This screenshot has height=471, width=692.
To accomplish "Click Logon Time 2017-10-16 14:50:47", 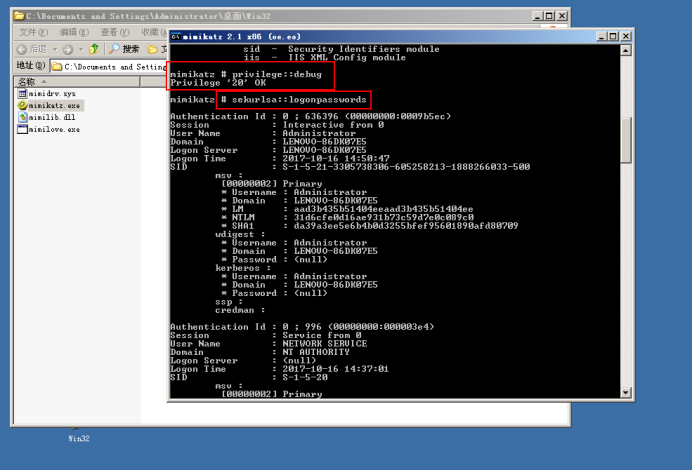I will pyautogui.click(x=280, y=158).
